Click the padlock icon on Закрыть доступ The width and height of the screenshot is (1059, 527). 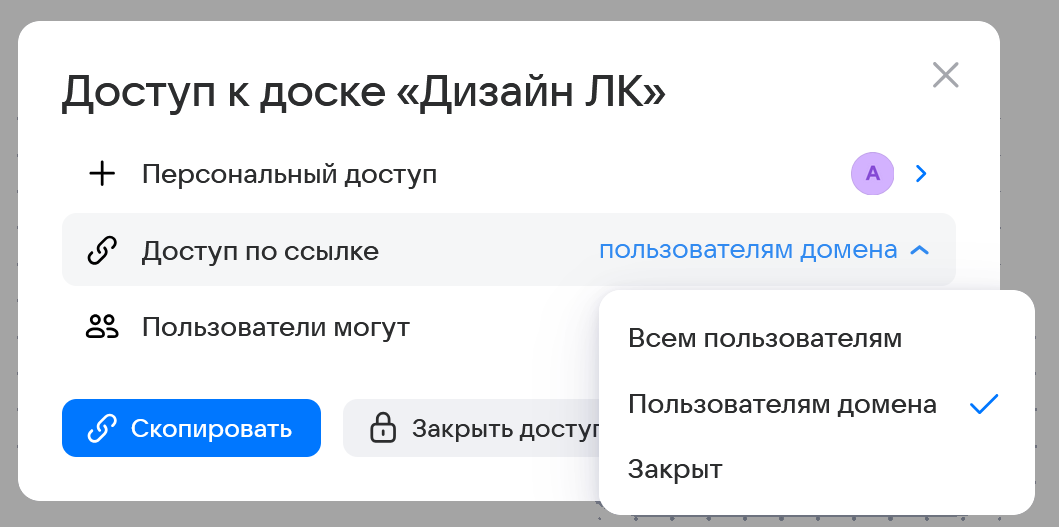pyautogui.click(x=382, y=429)
